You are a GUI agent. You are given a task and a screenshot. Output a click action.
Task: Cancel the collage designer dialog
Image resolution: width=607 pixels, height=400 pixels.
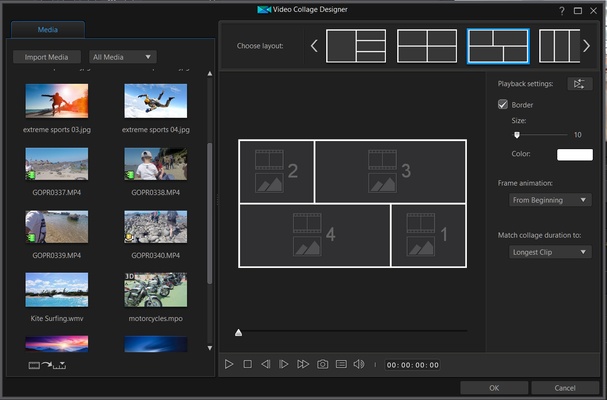pyautogui.click(x=564, y=388)
